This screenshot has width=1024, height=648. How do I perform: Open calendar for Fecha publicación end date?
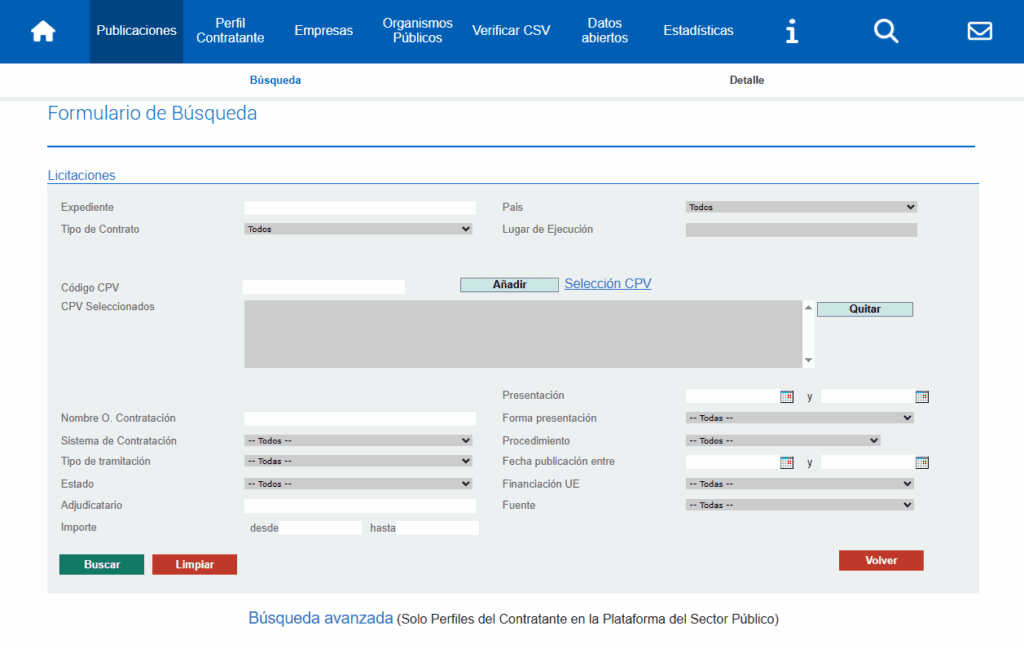click(x=922, y=462)
